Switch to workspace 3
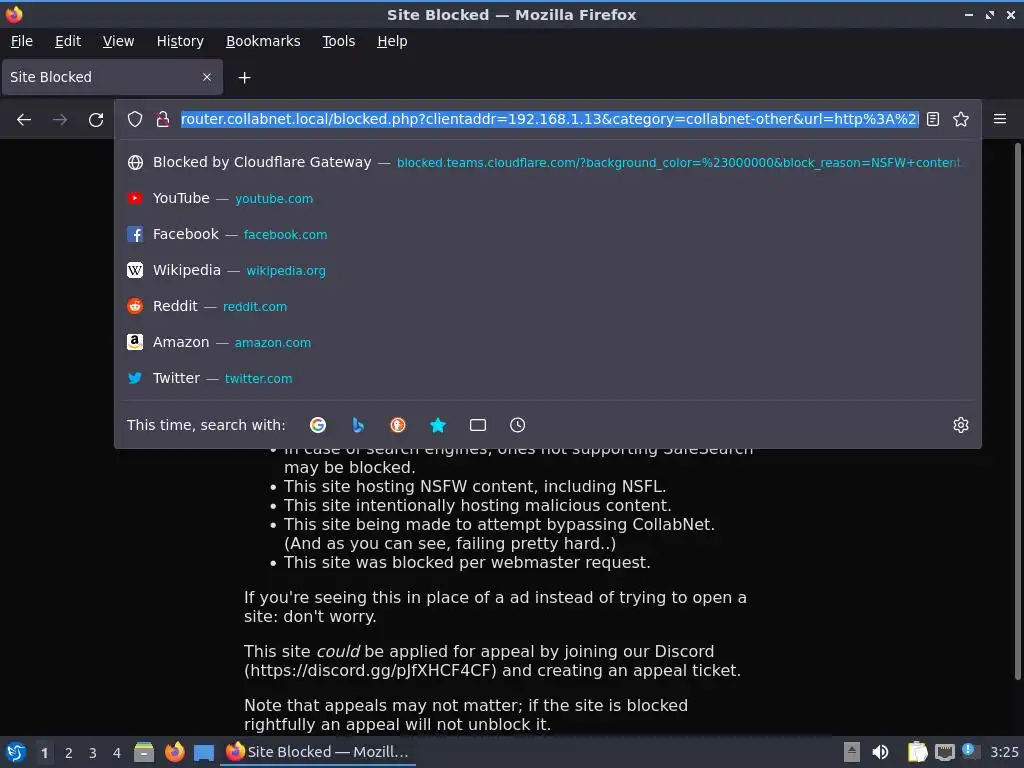The image size is (1024, 768). [93, 753]
